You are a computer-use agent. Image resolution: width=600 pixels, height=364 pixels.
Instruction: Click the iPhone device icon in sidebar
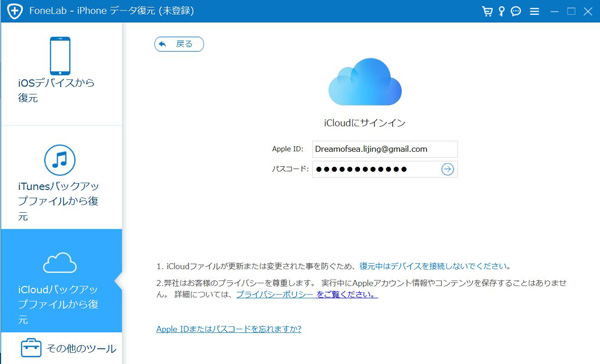coord(60,56)
